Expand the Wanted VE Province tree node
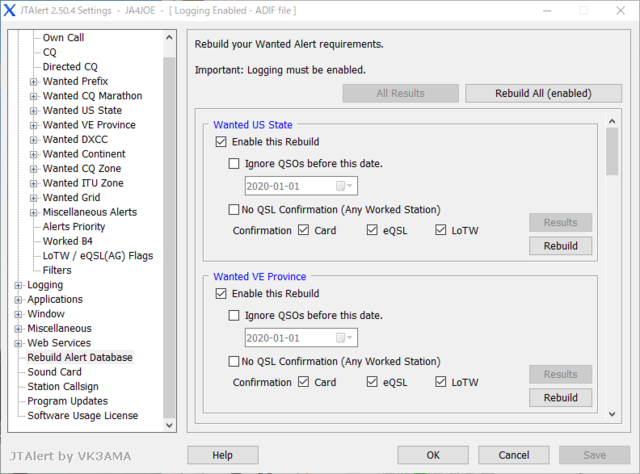The height and width of the screenshot is (474, 640). (33, 125)
